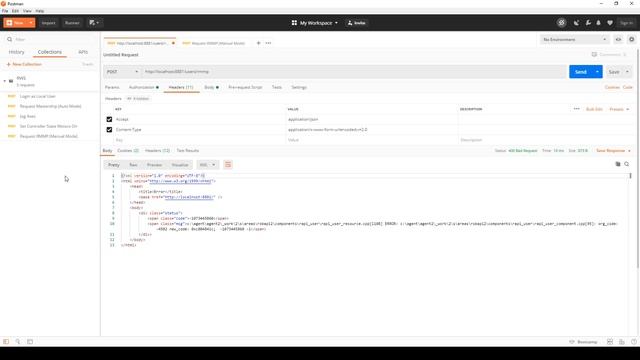Screen dimensions: 640x360
Task: Open the Save Response dropdown
Action: click(613, 151)
